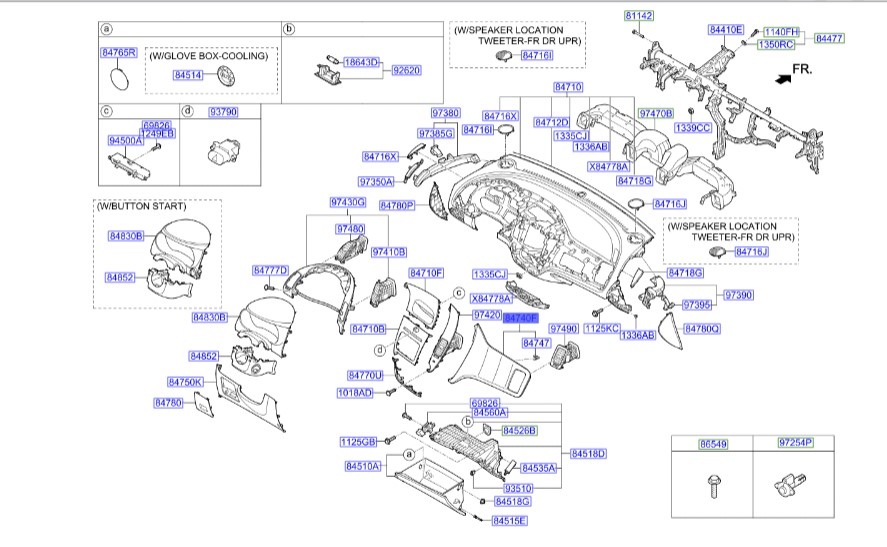The image size is (887, 547).
Task: Click part number link 1140FH
Action: 781,32
